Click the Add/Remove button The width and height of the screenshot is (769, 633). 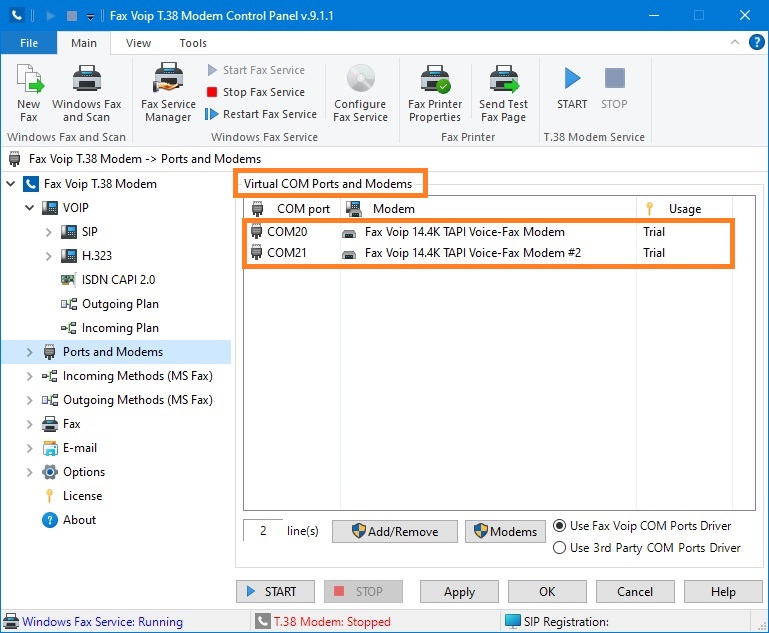[395, 532]
